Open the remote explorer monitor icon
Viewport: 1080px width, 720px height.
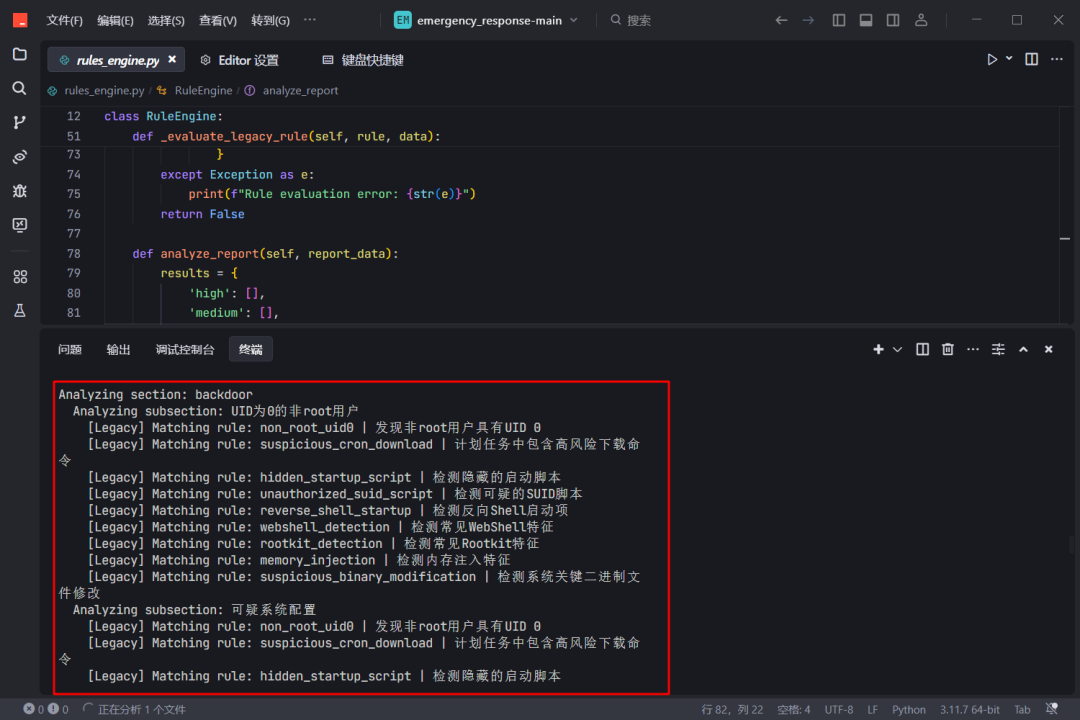click(20, 225)
